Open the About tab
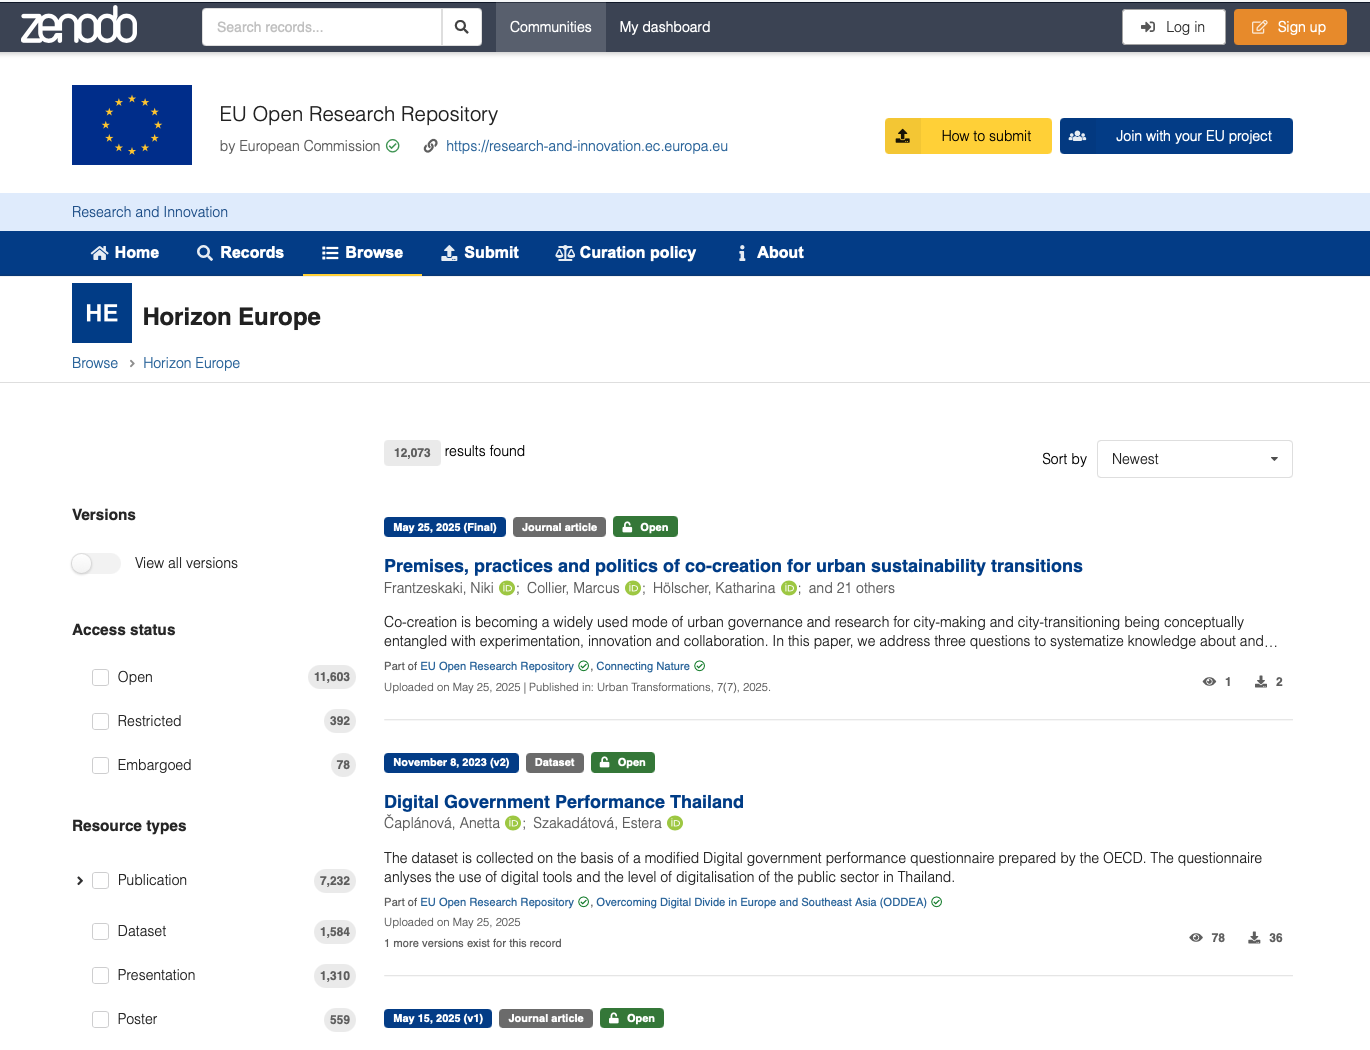Viewport: 1370px width, 1050px height. point(770,253)
